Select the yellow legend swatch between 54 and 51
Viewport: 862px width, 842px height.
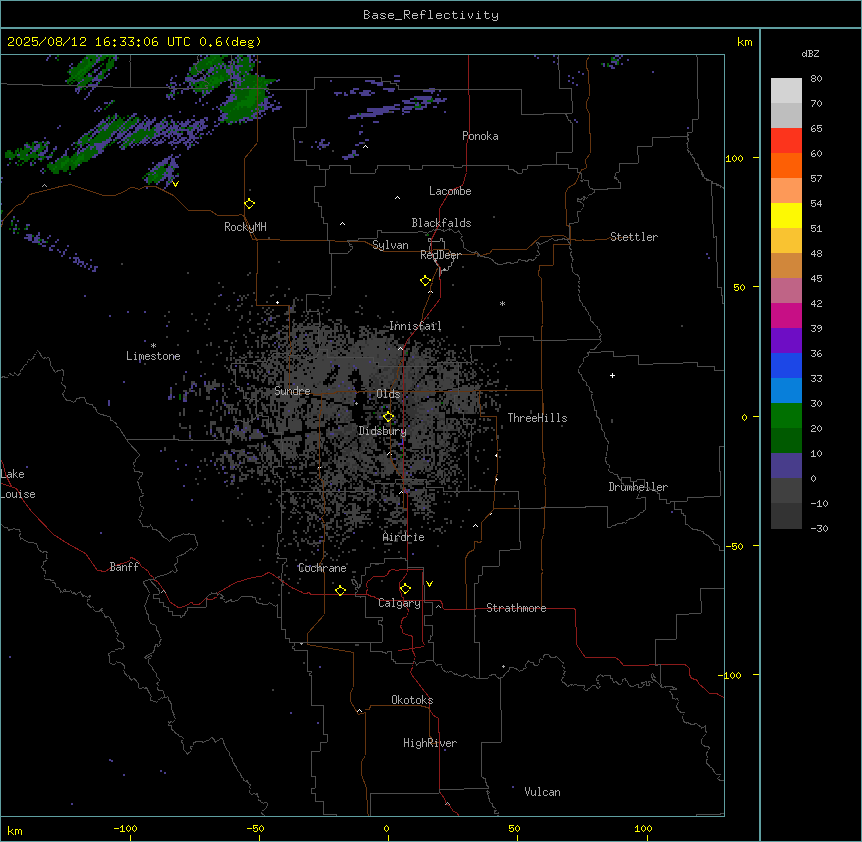pos(786,215)
